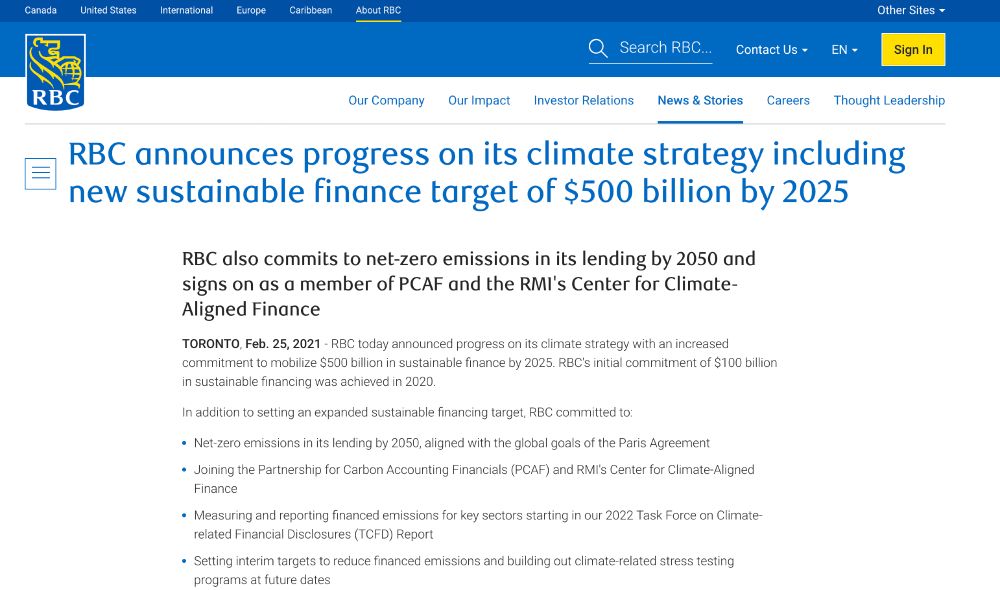Open the Our Impact menu item
The width and height of the screenshot is (1000, 590).
tap(479, 101)
